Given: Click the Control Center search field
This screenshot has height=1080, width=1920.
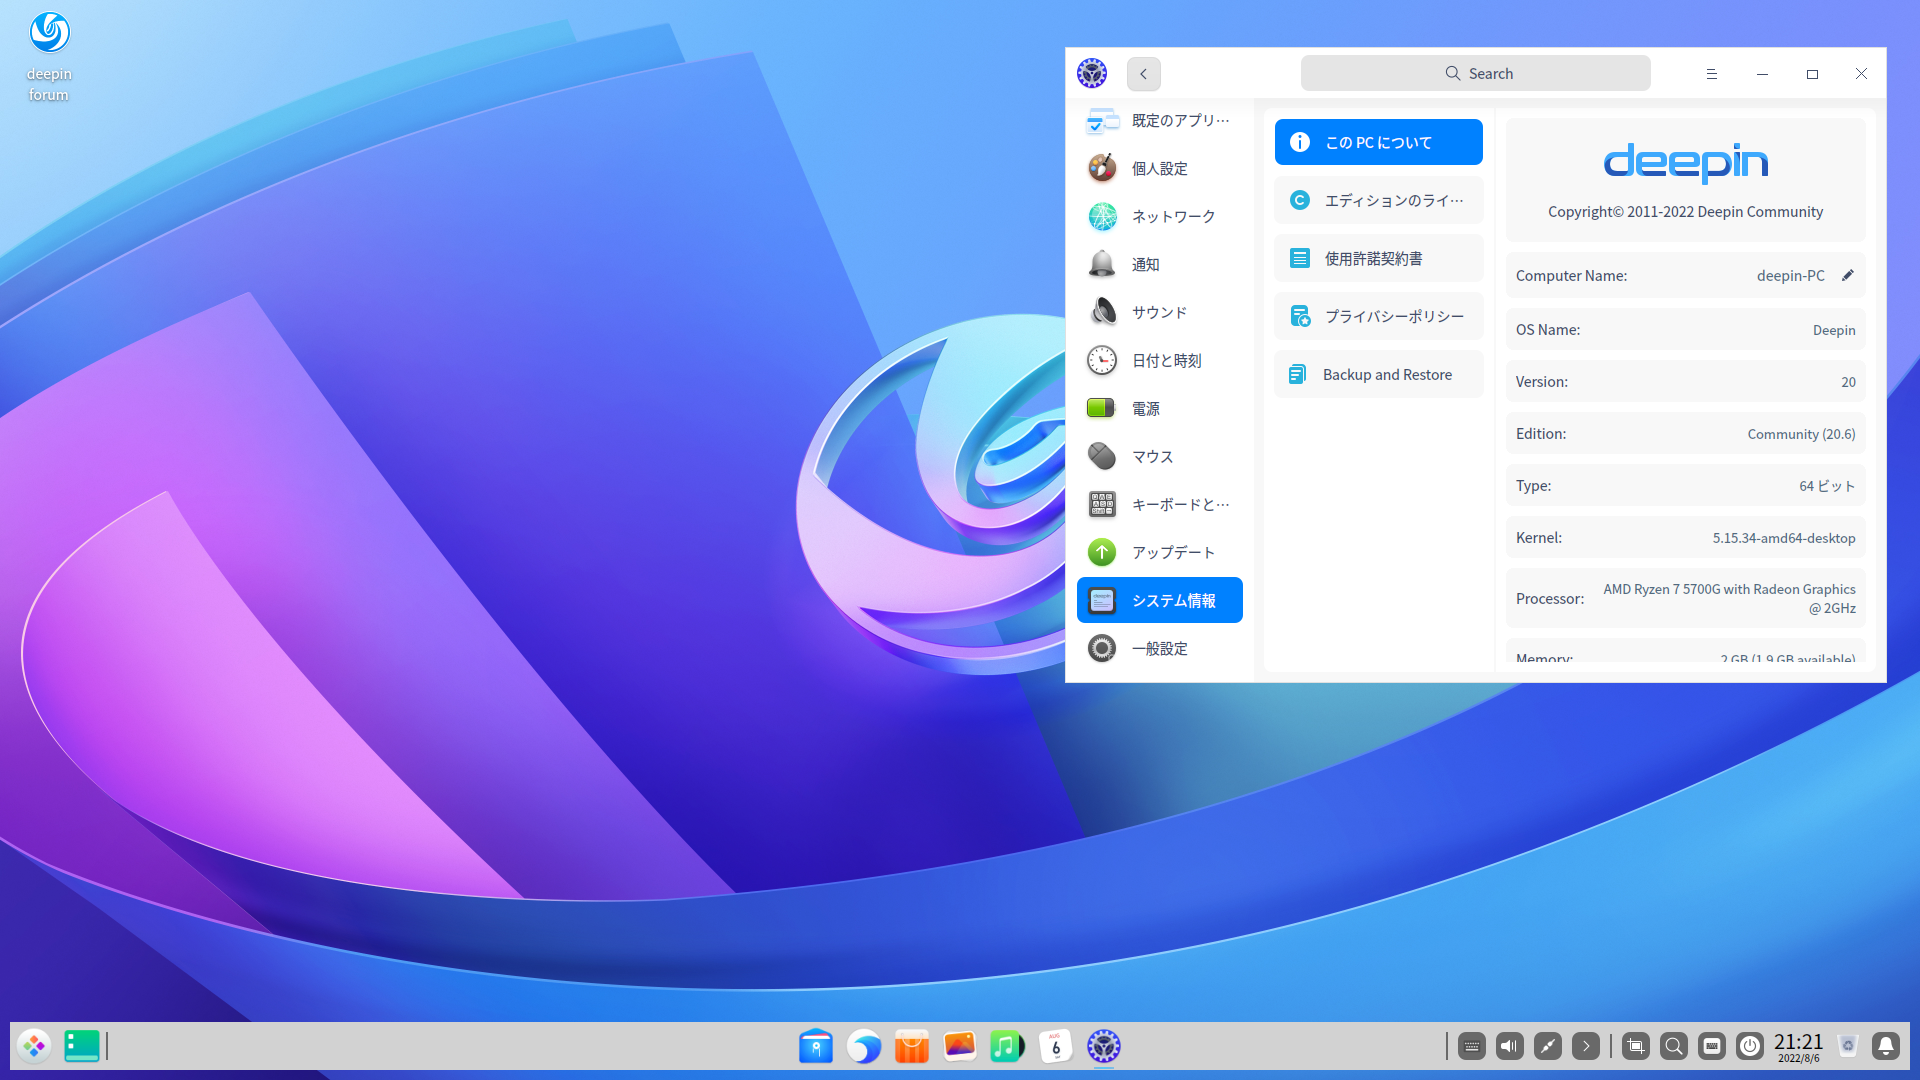Looking at the screenshot, I should click(x=1475, y=73).
